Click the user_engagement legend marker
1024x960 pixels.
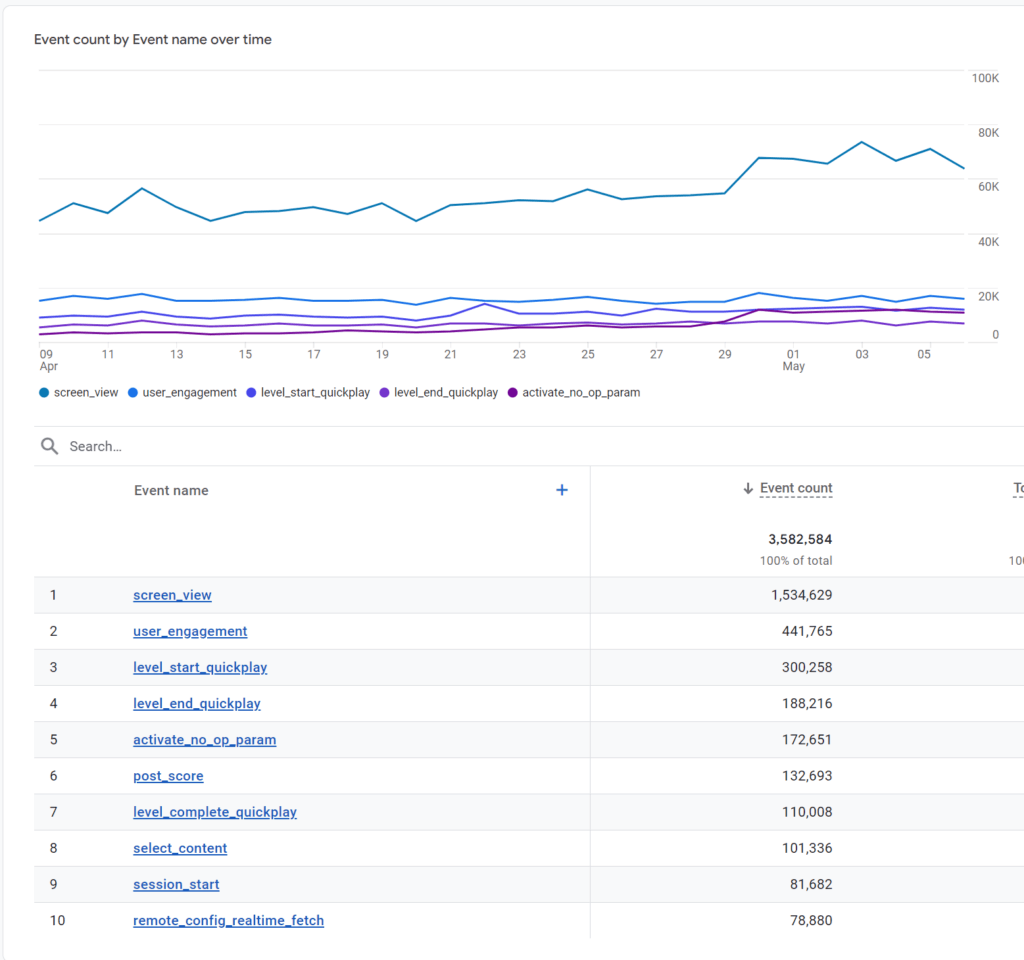[x=133, y=392]
